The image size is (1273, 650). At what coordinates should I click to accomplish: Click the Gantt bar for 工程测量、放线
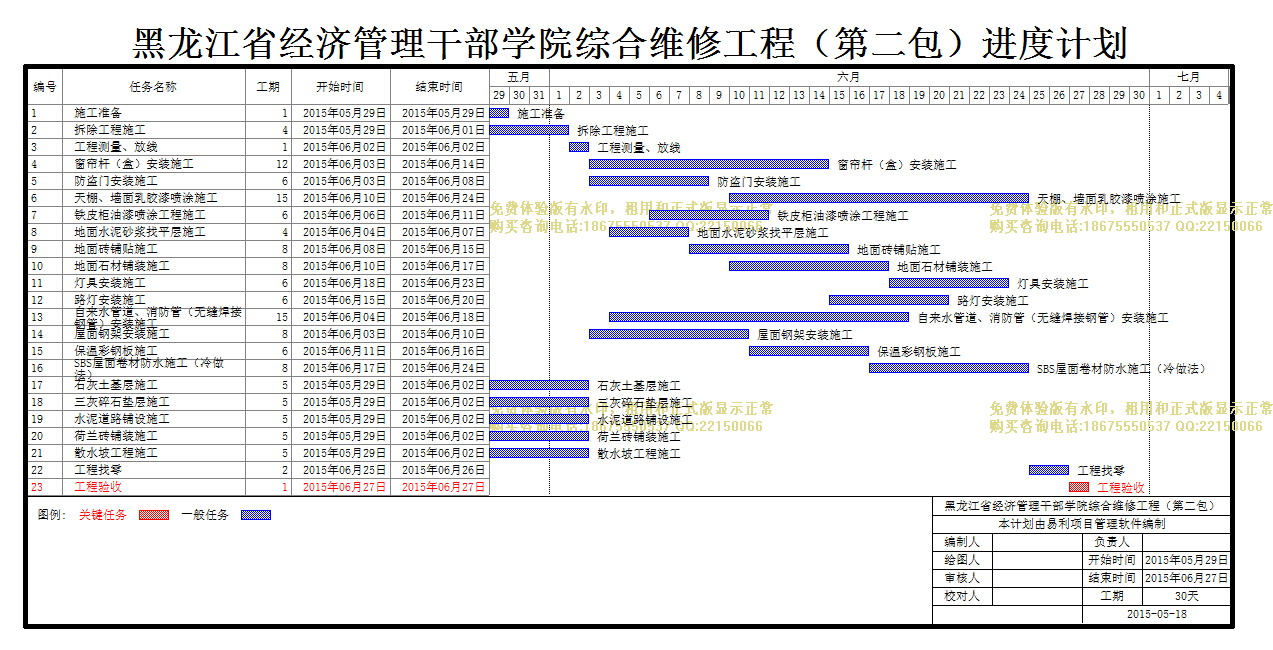click(x=579, y=147)
